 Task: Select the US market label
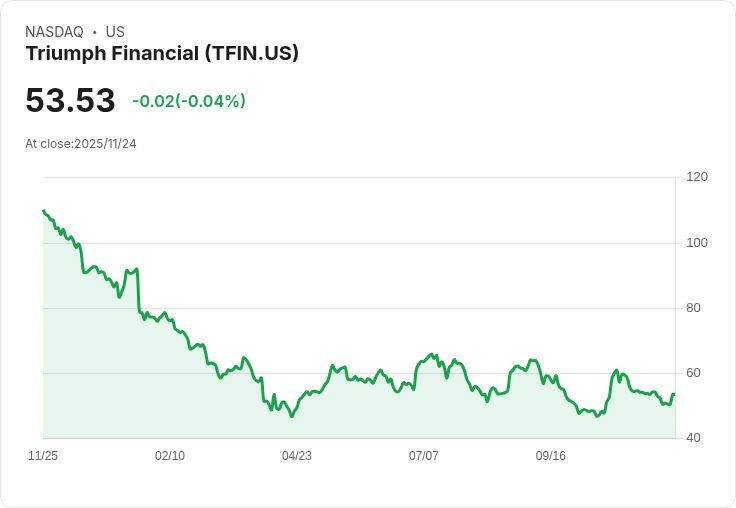tap(115, 32)
